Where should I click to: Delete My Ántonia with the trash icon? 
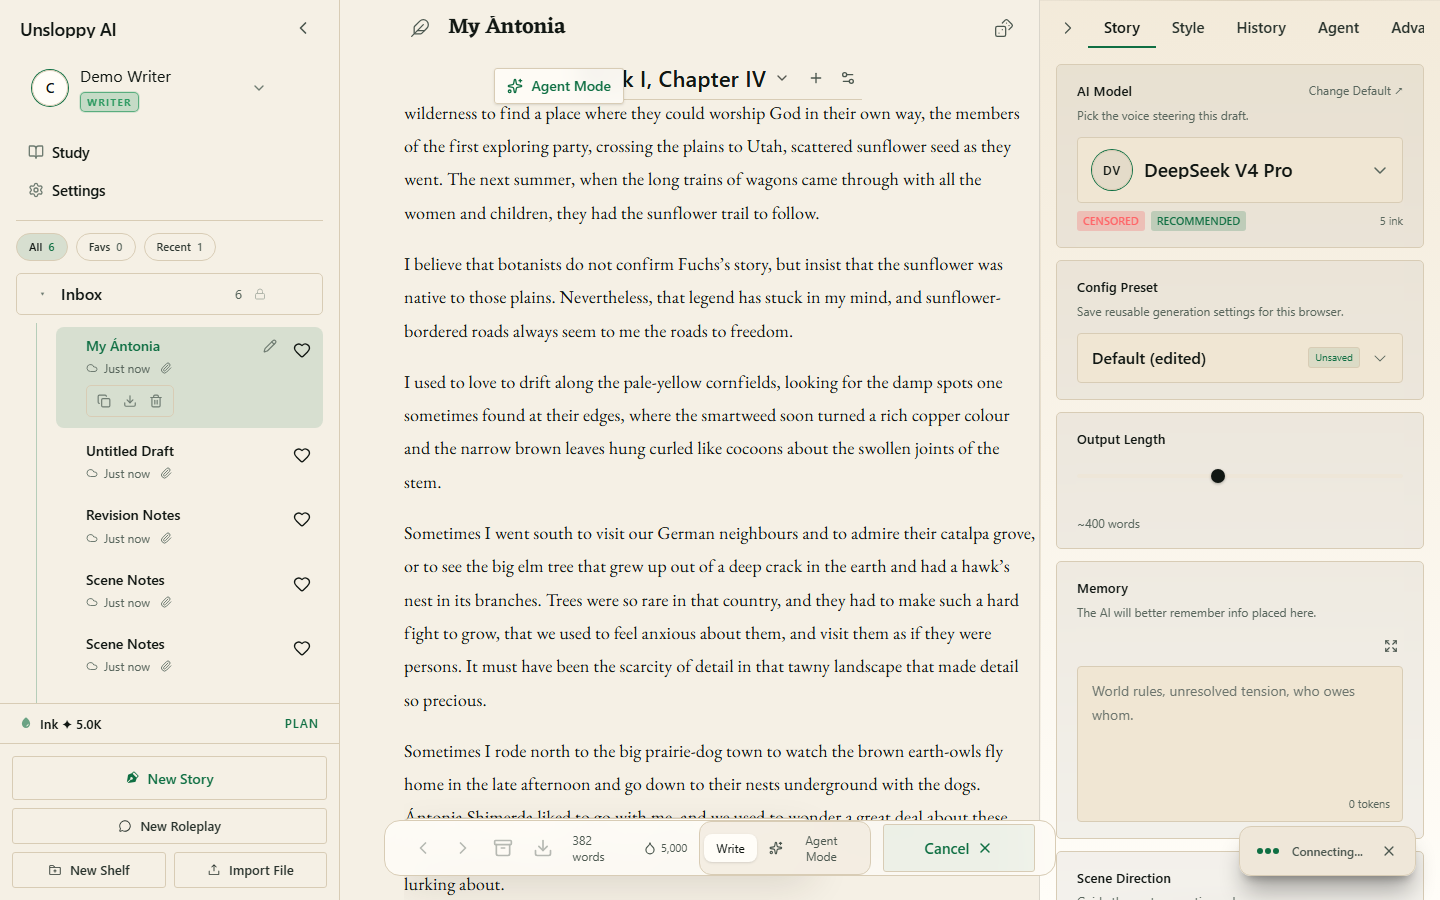[156, 401]
